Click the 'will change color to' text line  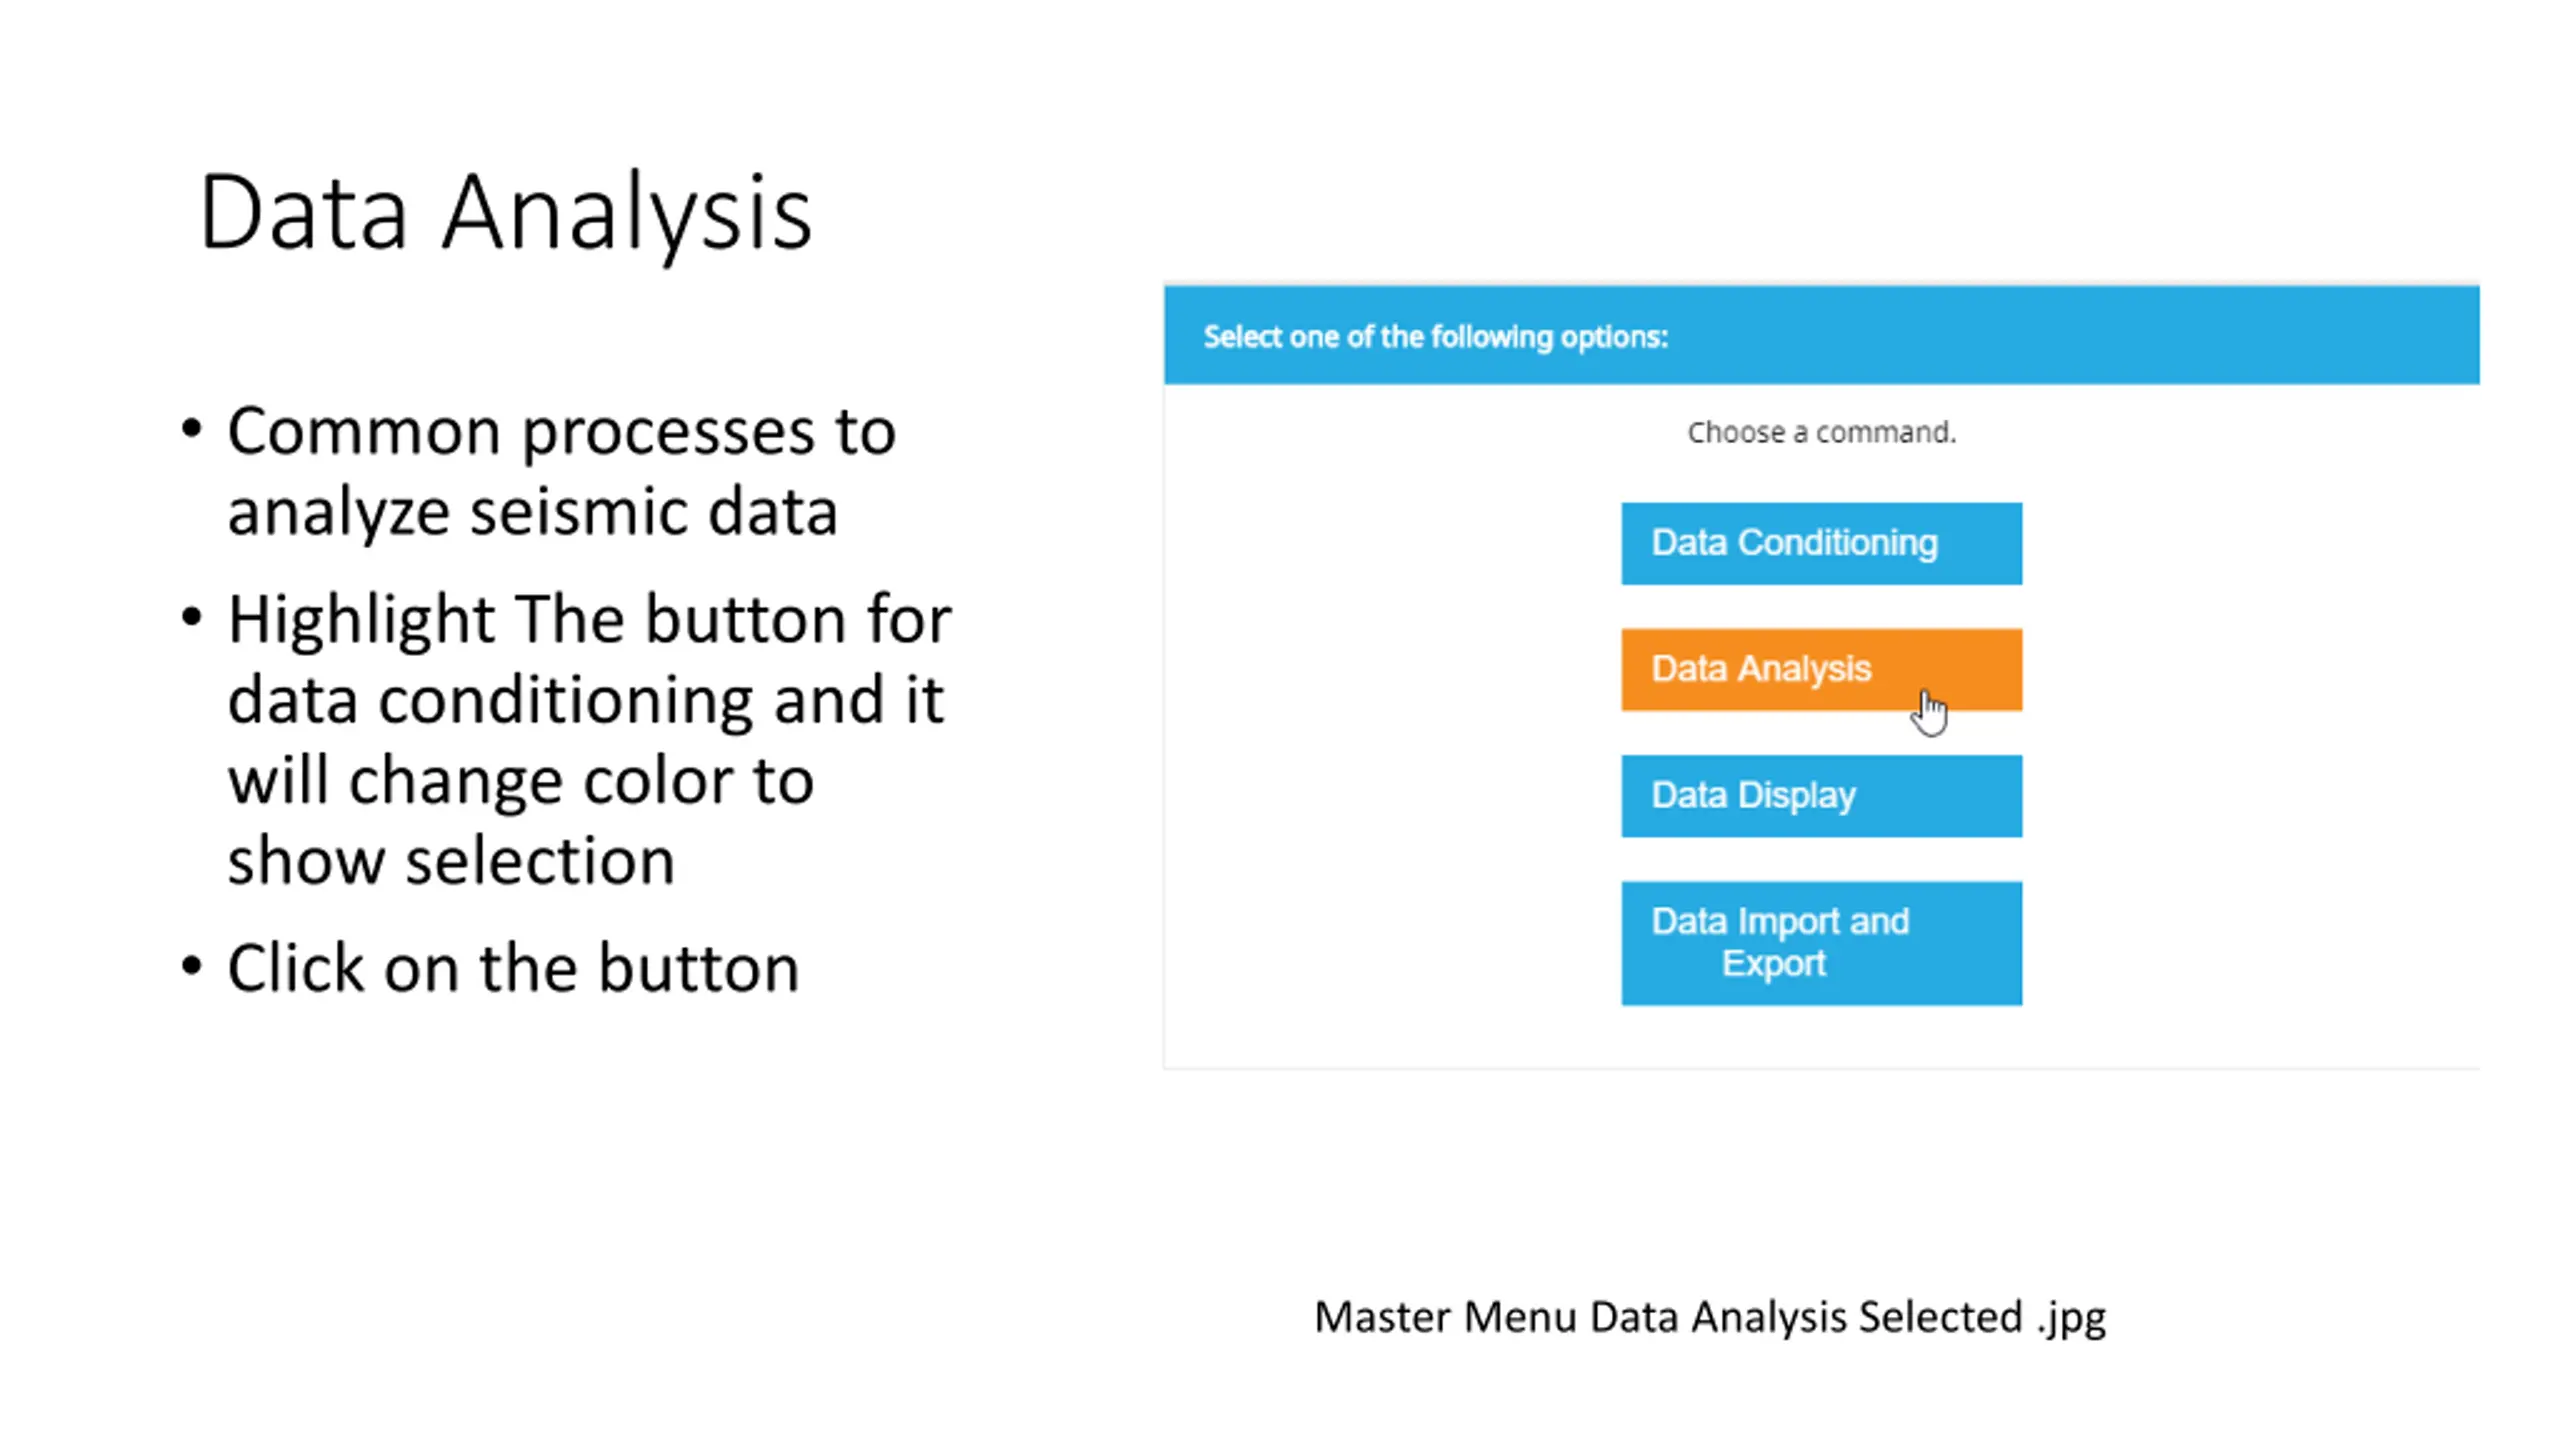coord(520,780)
